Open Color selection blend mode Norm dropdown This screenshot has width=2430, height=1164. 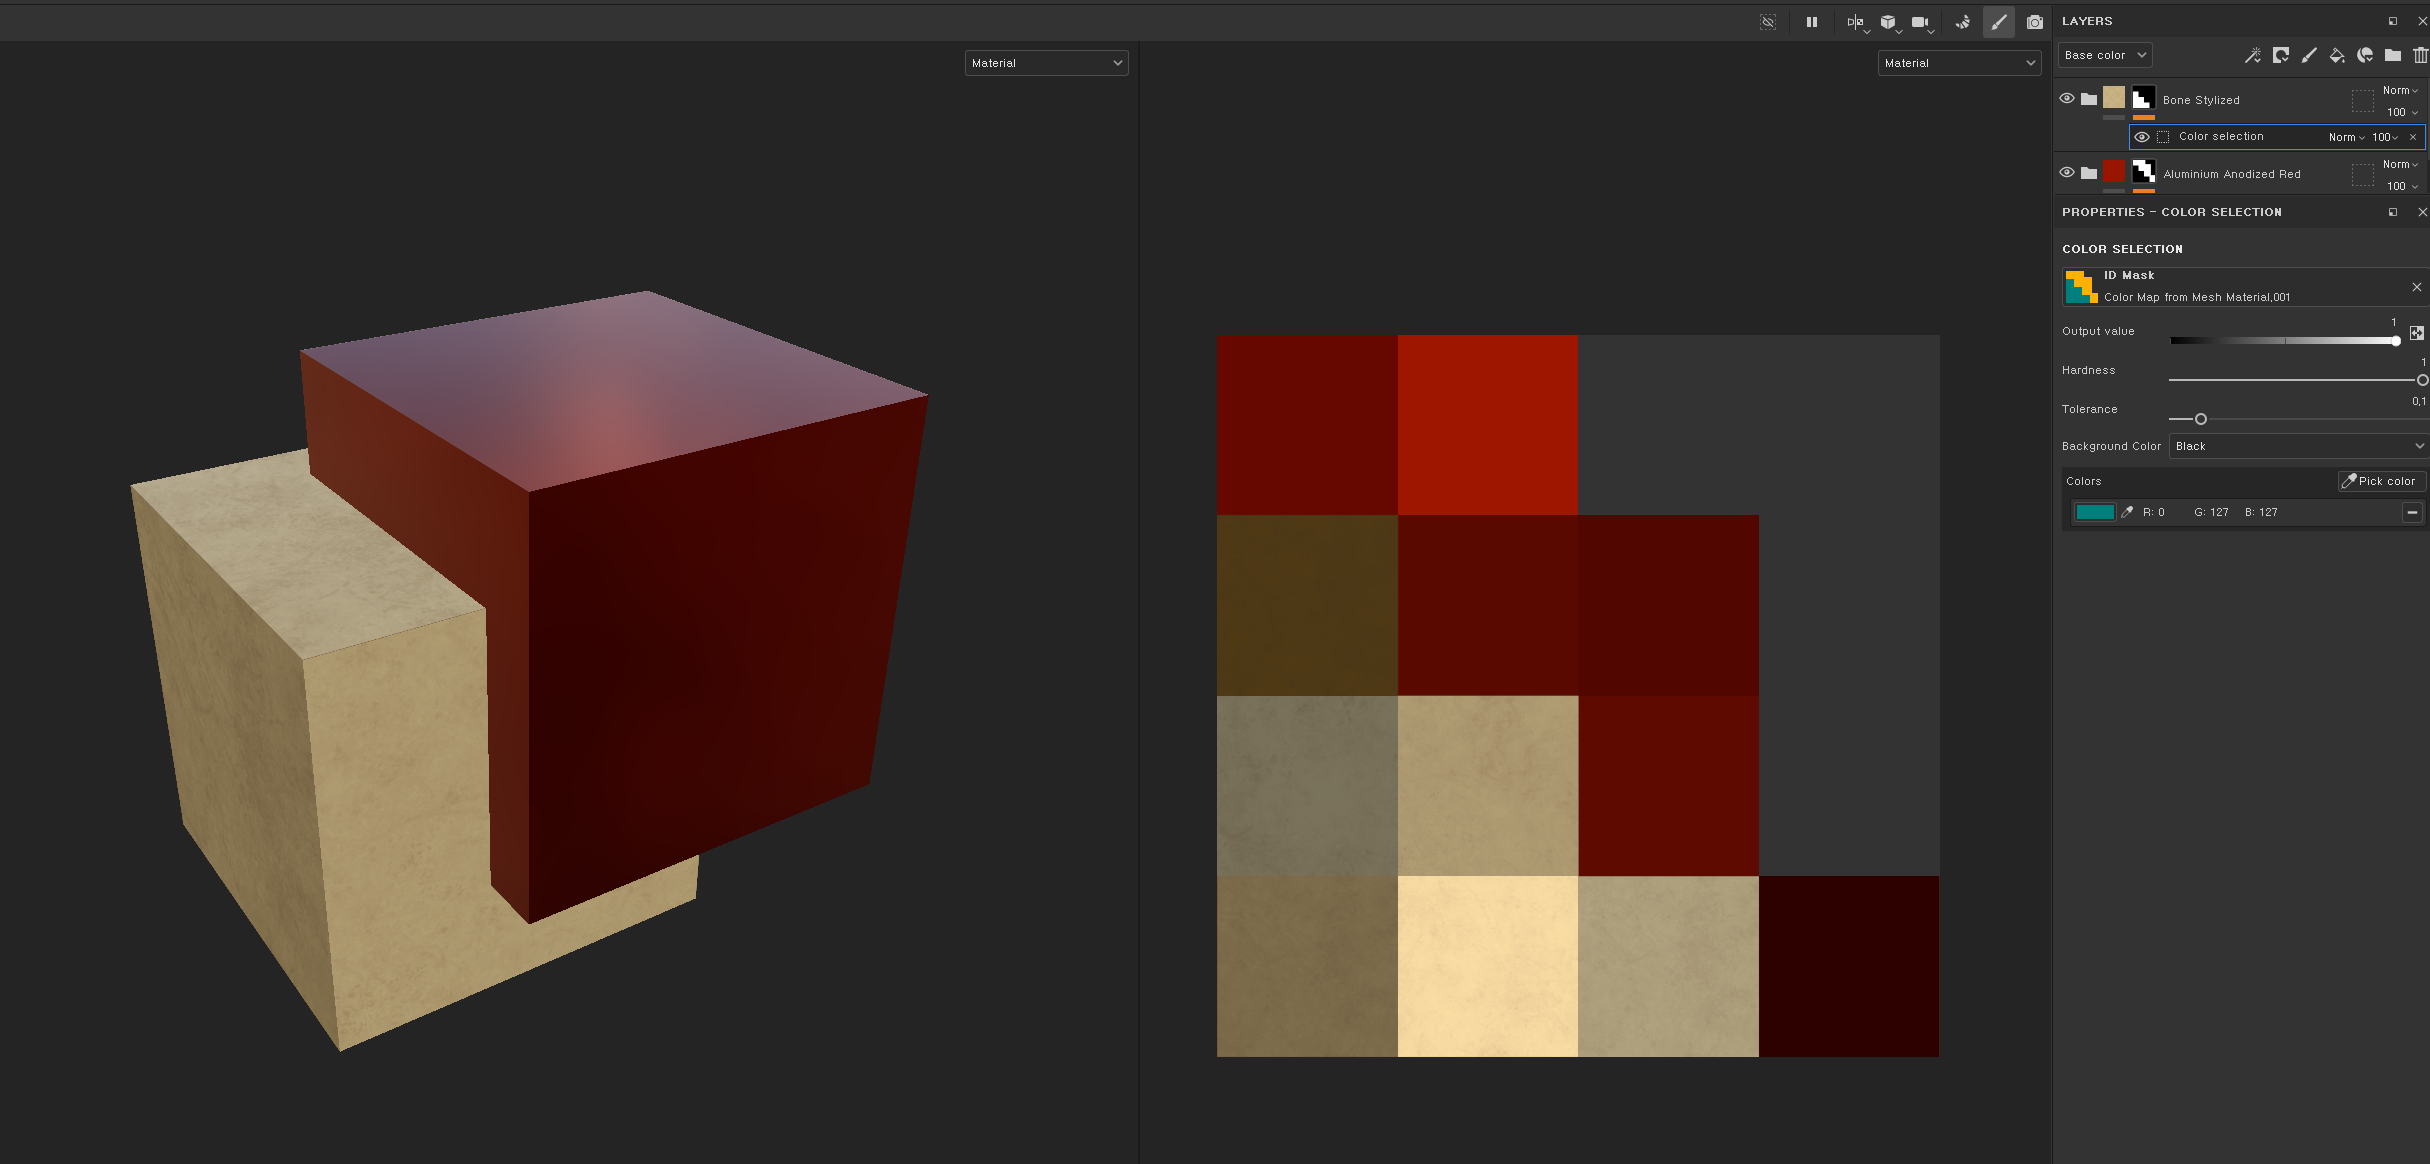click(x=2346, y=137)
